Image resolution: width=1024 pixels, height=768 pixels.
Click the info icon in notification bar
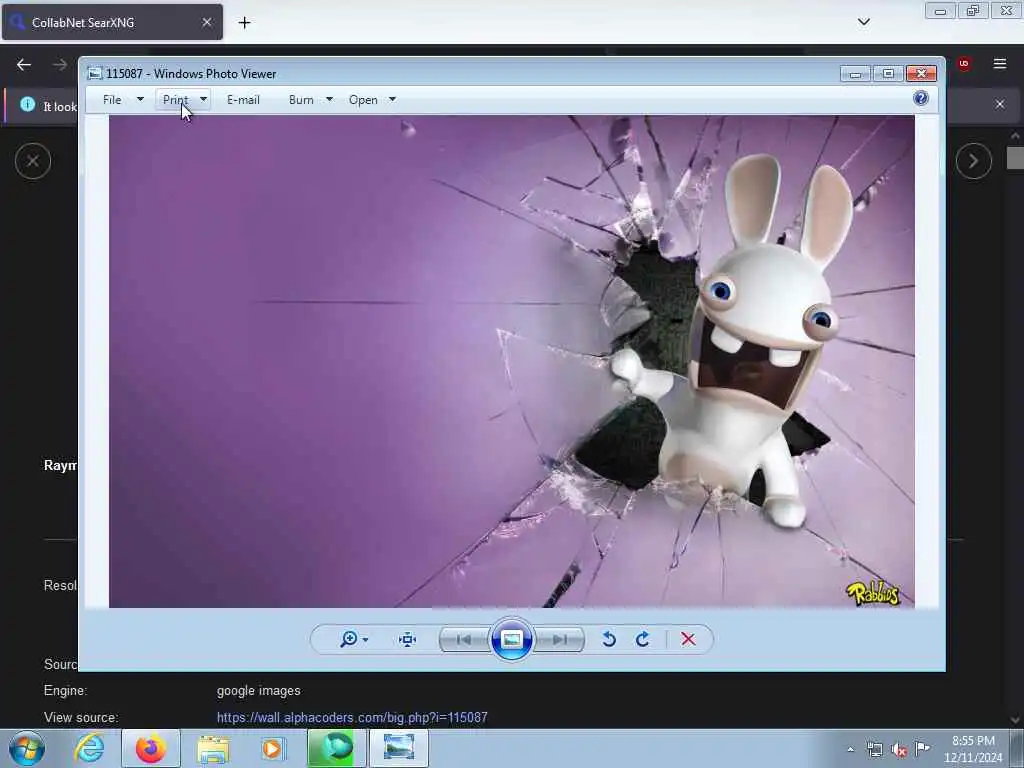(x=27, y=104)
